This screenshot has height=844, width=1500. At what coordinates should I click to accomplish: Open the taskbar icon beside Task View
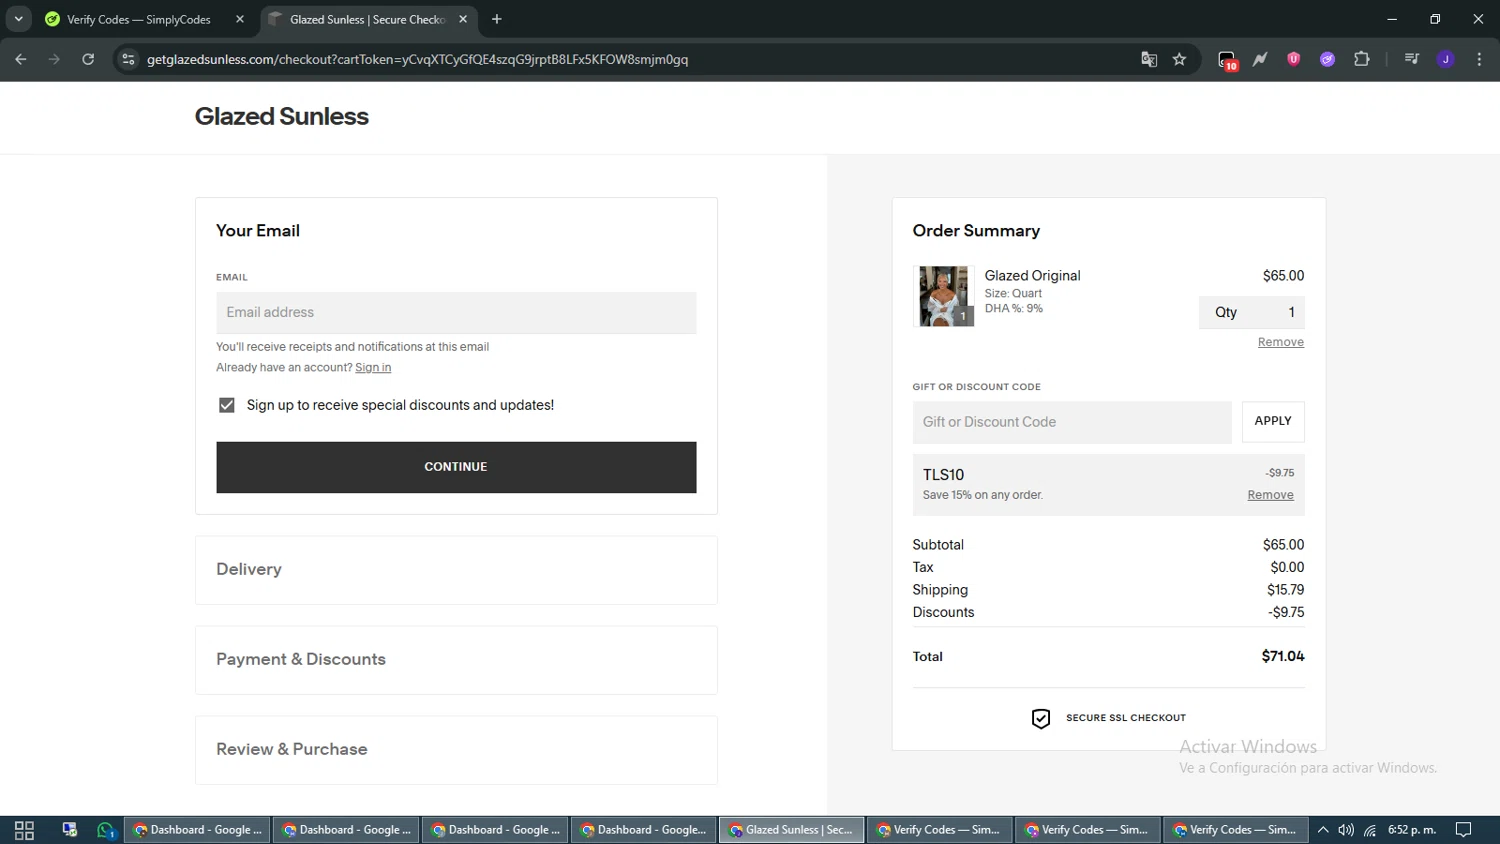click(x=69, y=830)
